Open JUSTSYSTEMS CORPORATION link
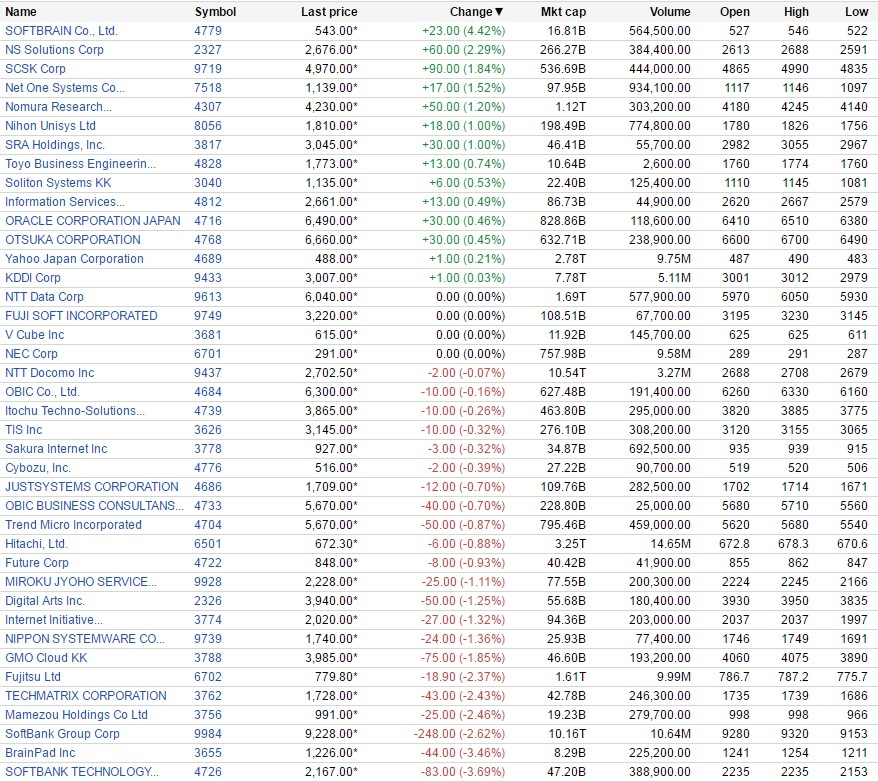 point(92,488)
